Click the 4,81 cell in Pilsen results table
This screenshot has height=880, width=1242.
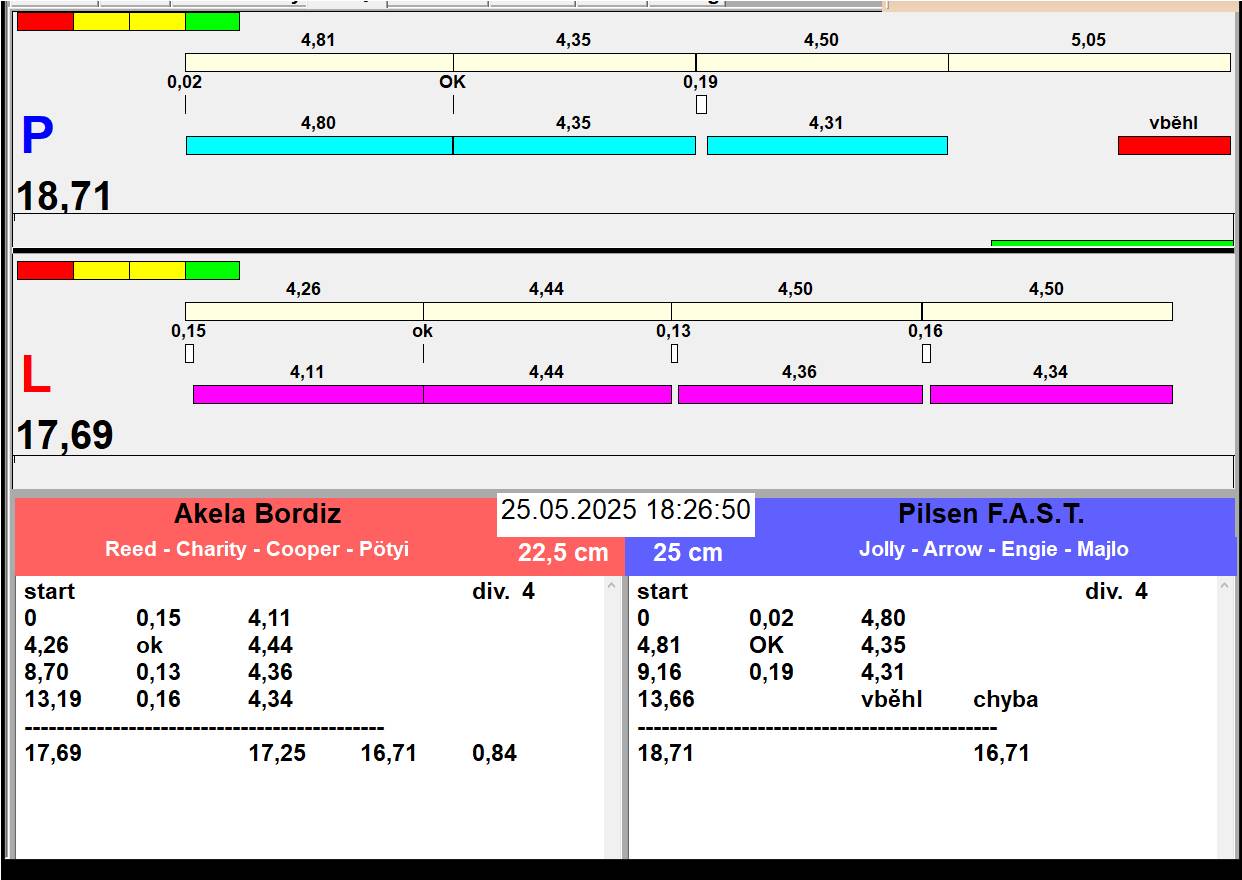pos(660,645)
